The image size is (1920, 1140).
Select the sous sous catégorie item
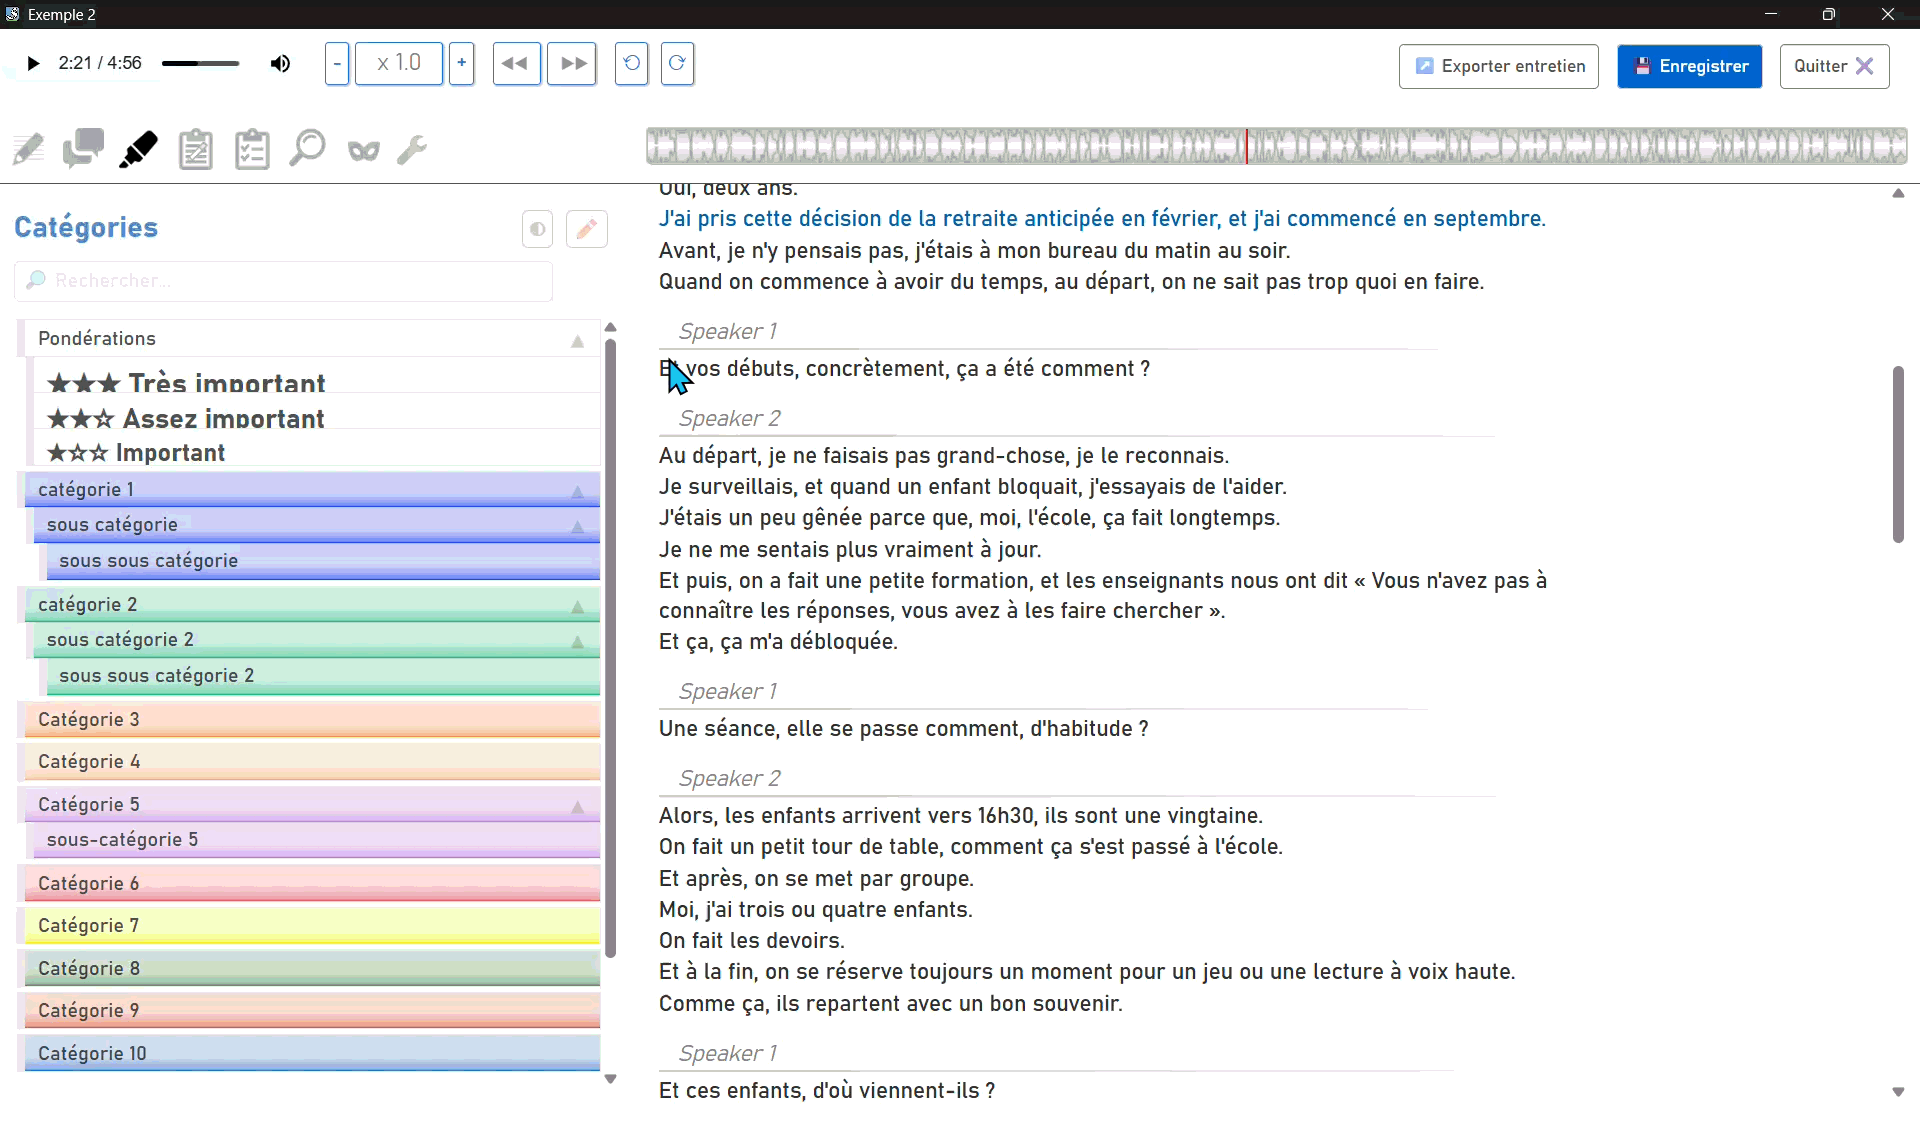coord(324,562)
